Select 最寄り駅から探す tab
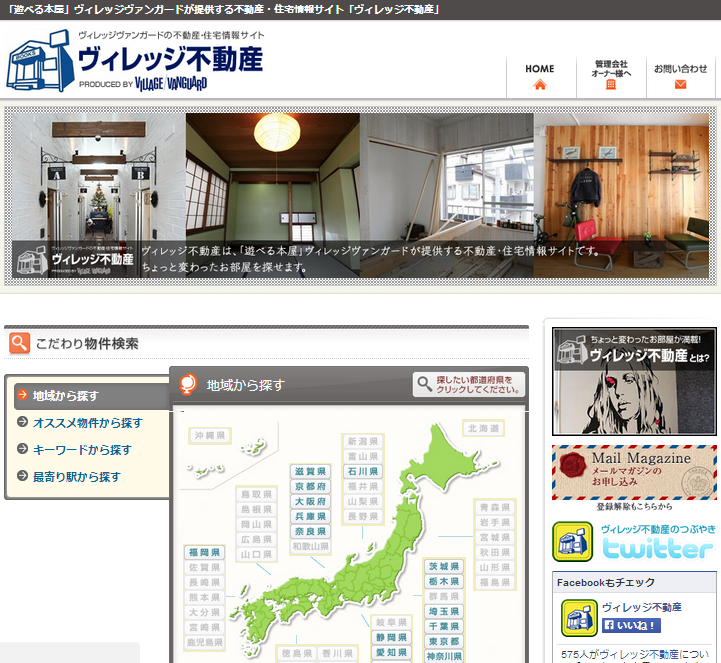721x663 pixels. click(x=76, y=477)
